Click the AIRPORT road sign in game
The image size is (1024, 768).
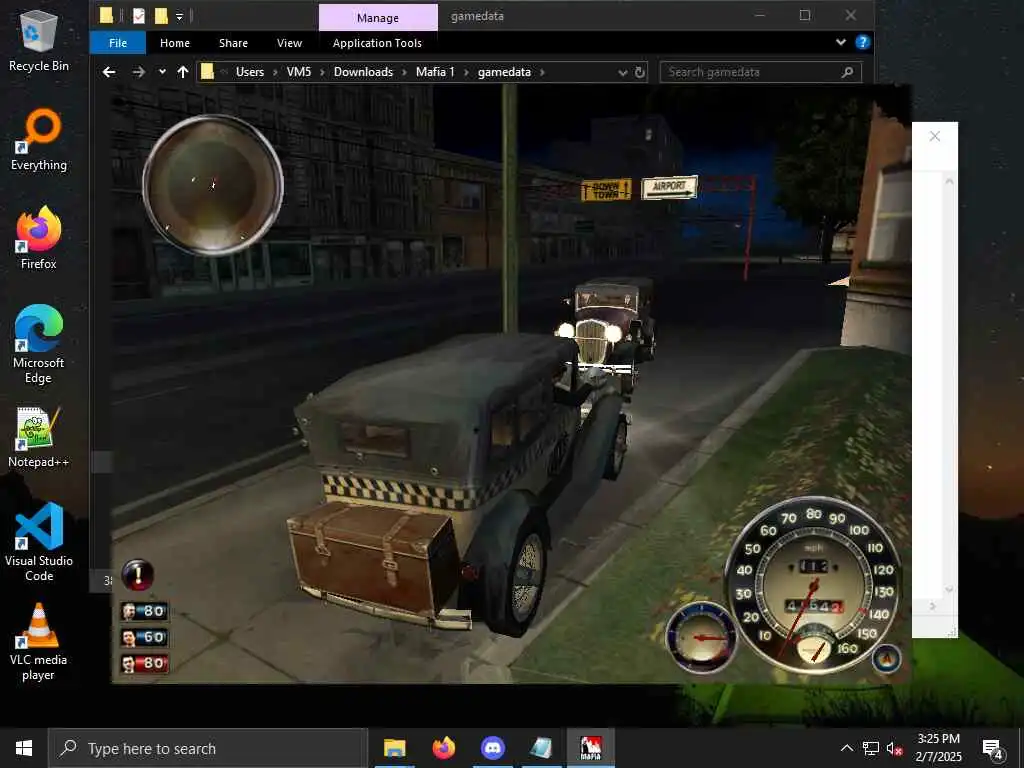tap(669, 187)
